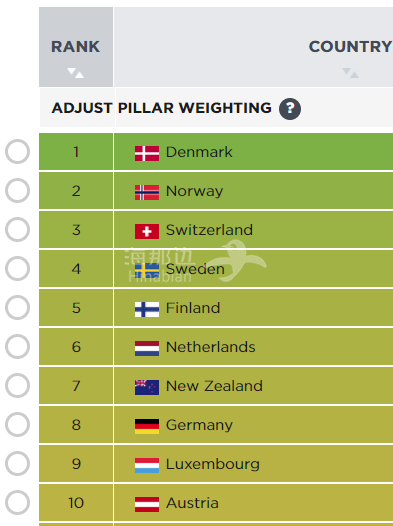The image size is (393, 526).
Task: Select the radio button for Denmark
Action: click(17, 151)
